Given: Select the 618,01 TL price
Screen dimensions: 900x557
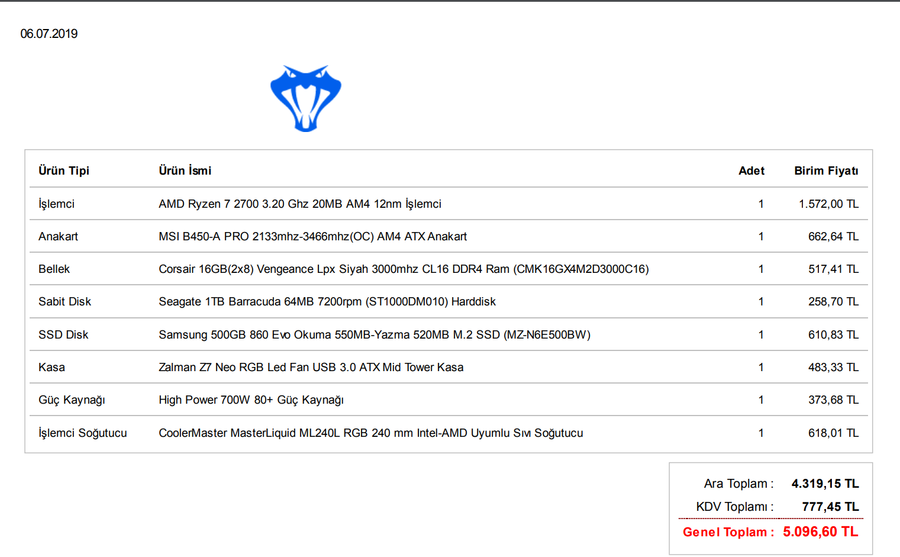Looking at the screenshot, I should click(x=833, y=433).
